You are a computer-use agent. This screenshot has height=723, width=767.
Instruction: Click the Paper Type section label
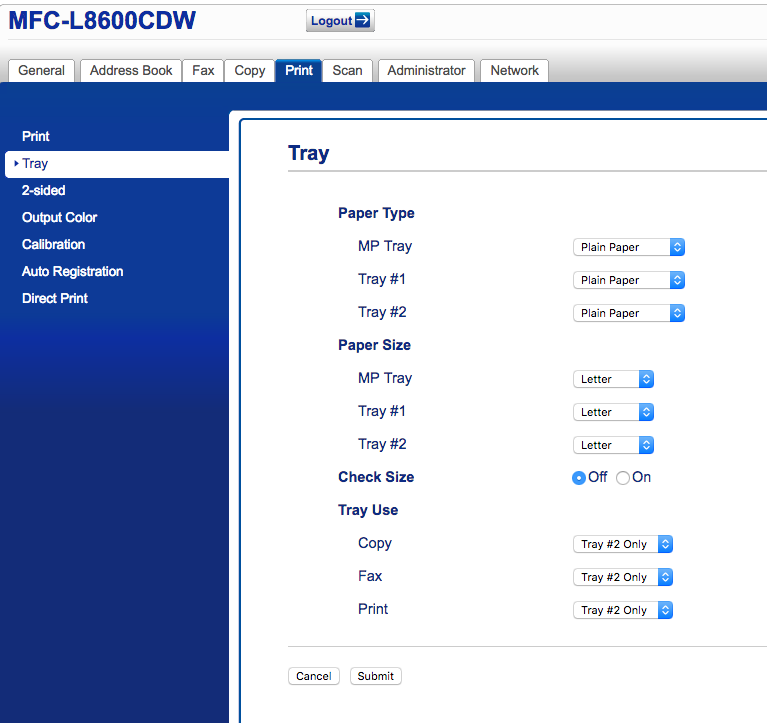(376, 213)
